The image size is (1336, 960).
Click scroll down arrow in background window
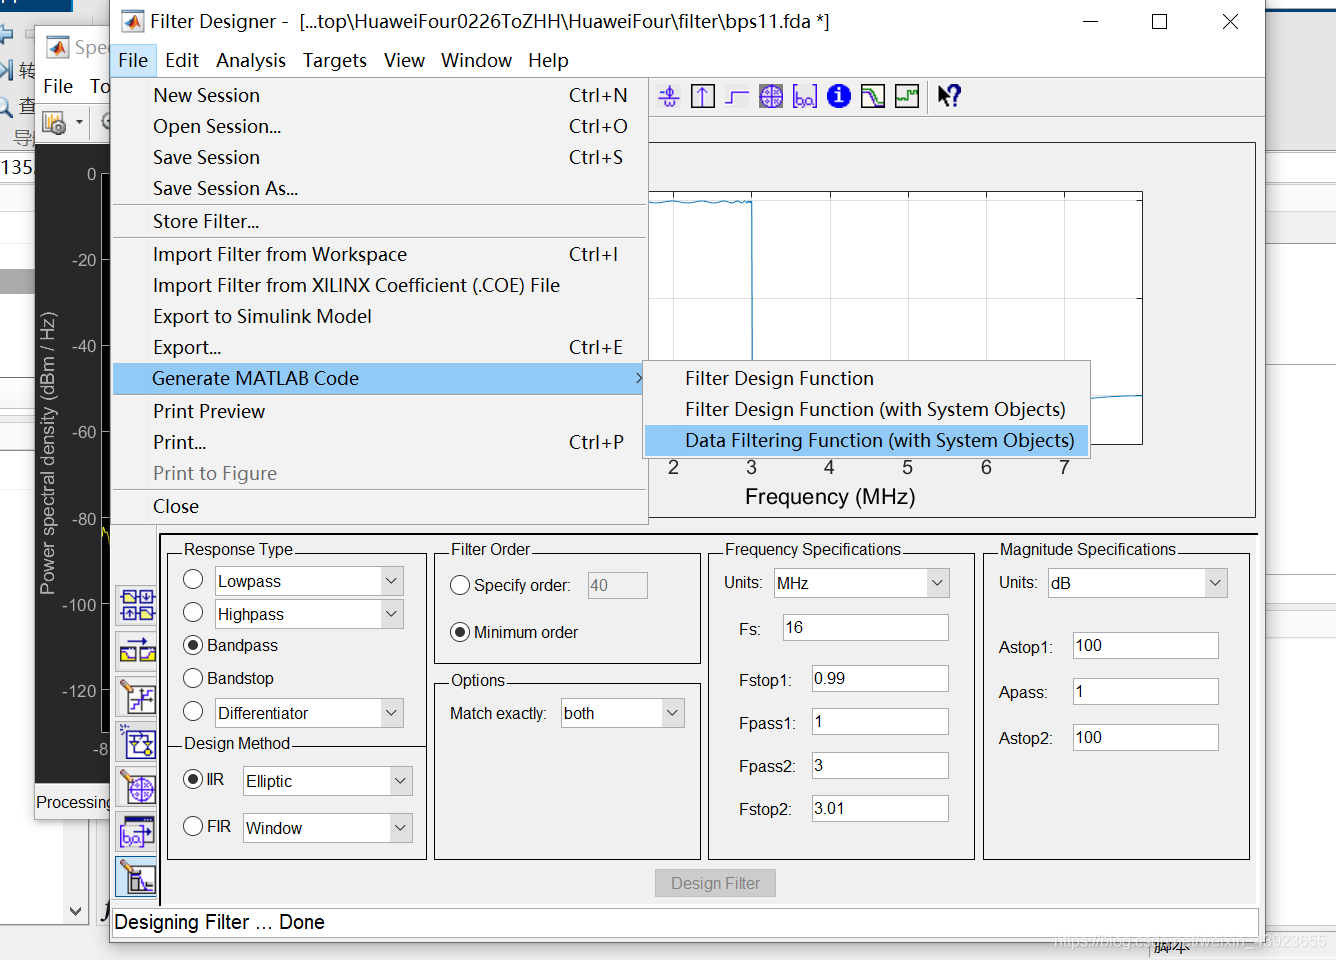click(75, 911)
